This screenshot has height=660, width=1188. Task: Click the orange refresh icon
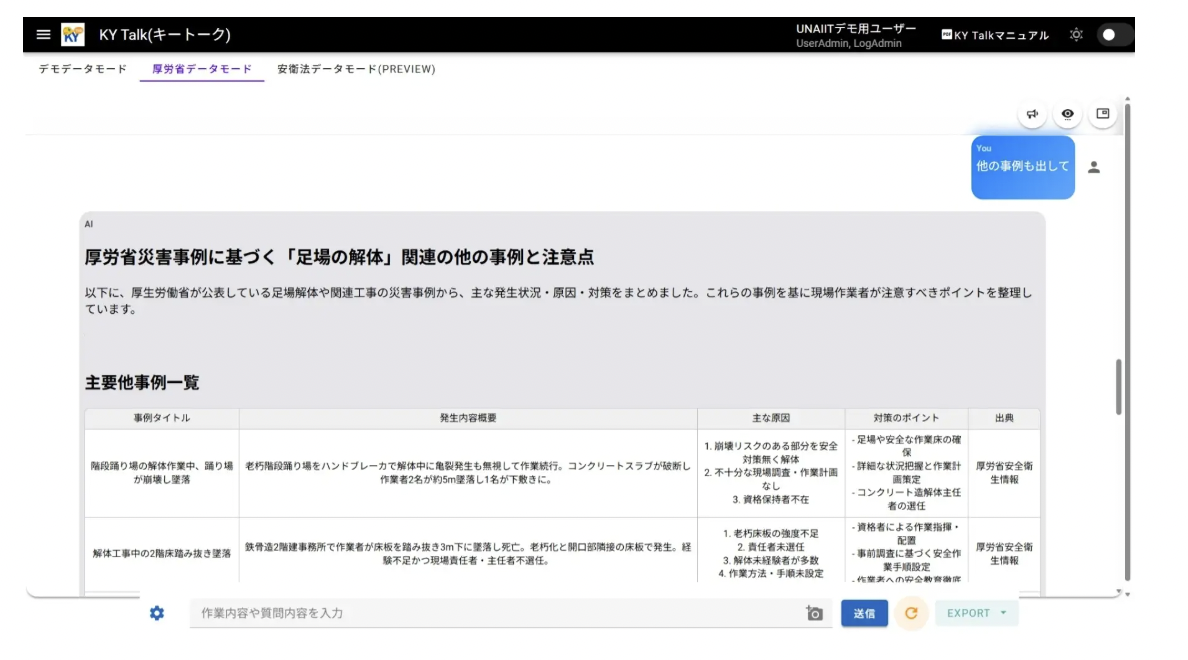pos(911,613)
